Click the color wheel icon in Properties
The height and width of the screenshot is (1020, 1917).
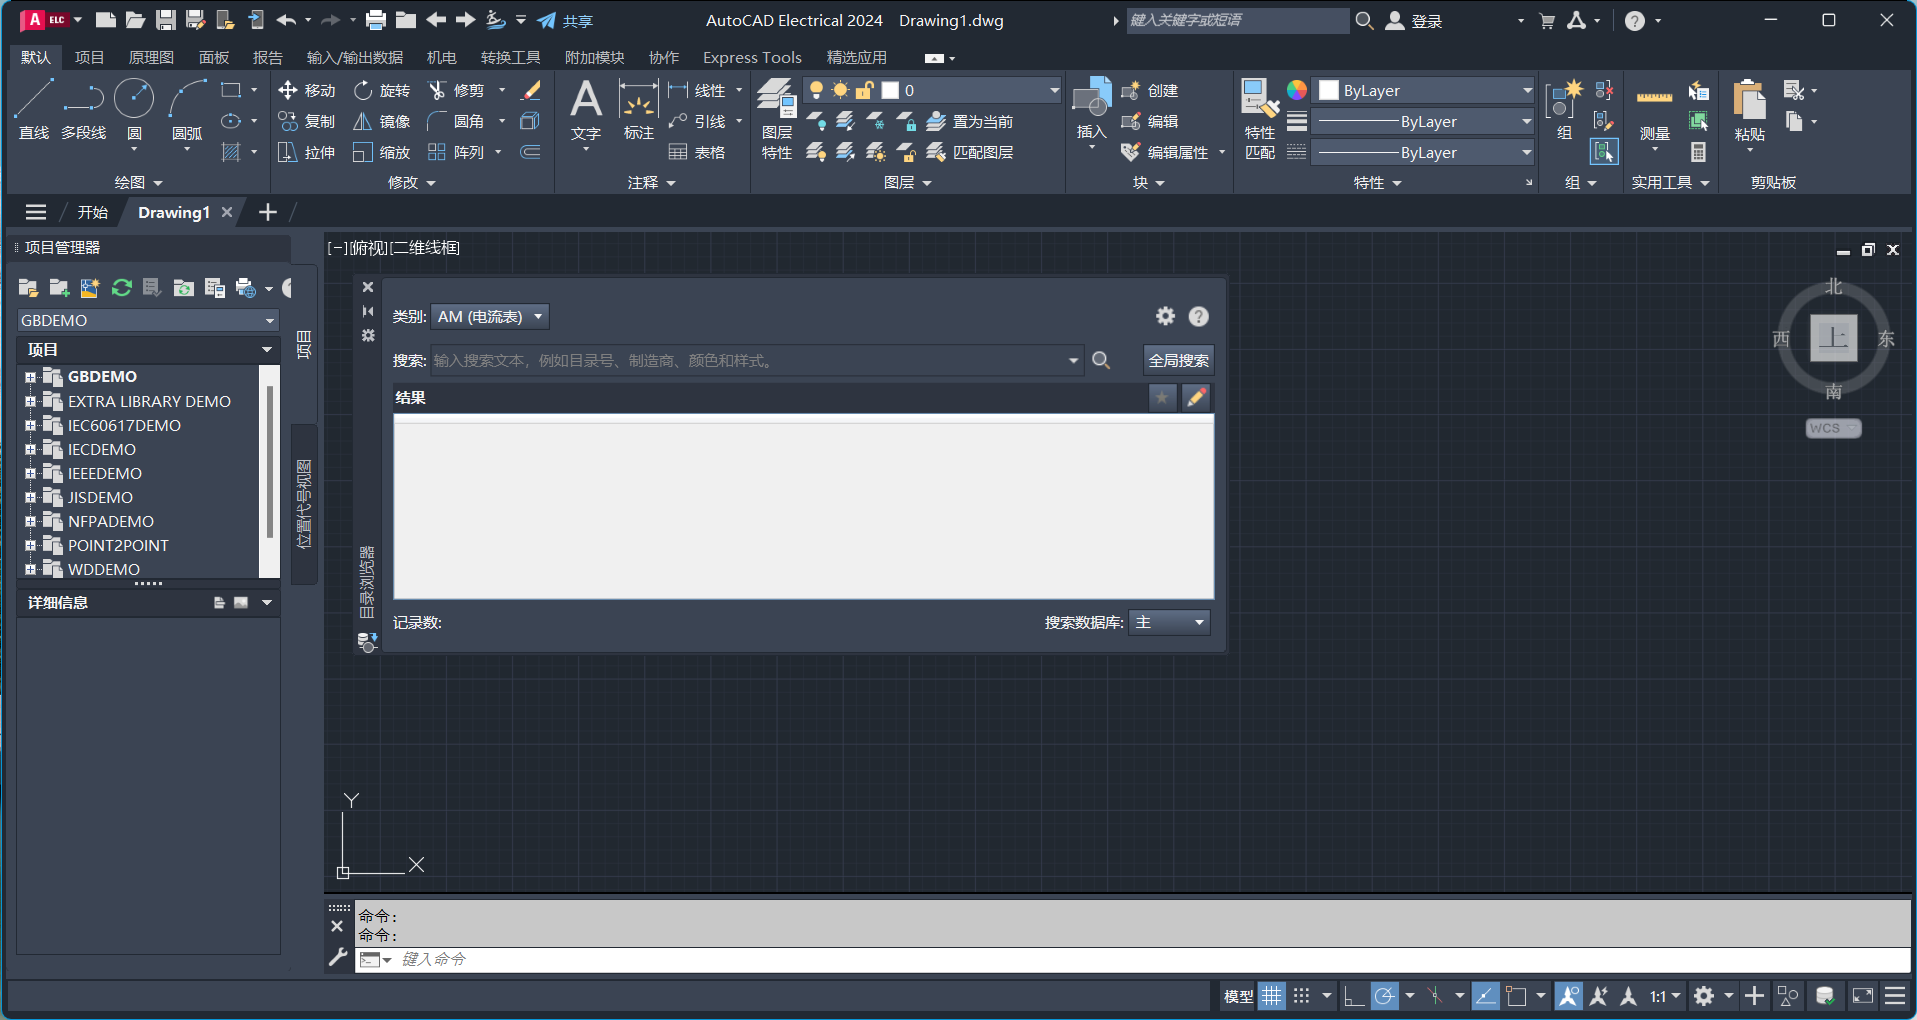pos(1297,90)
